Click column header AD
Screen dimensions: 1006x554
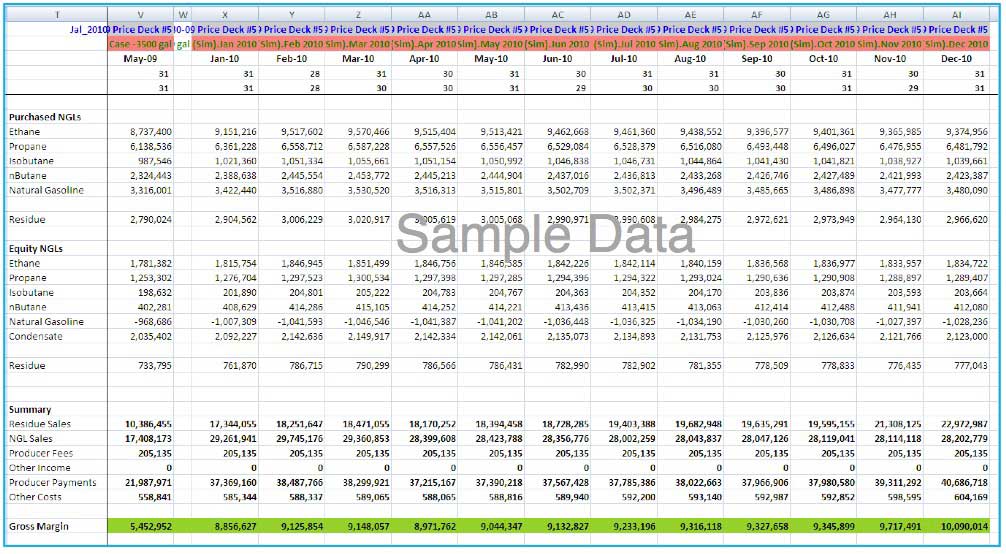[623, 15]
